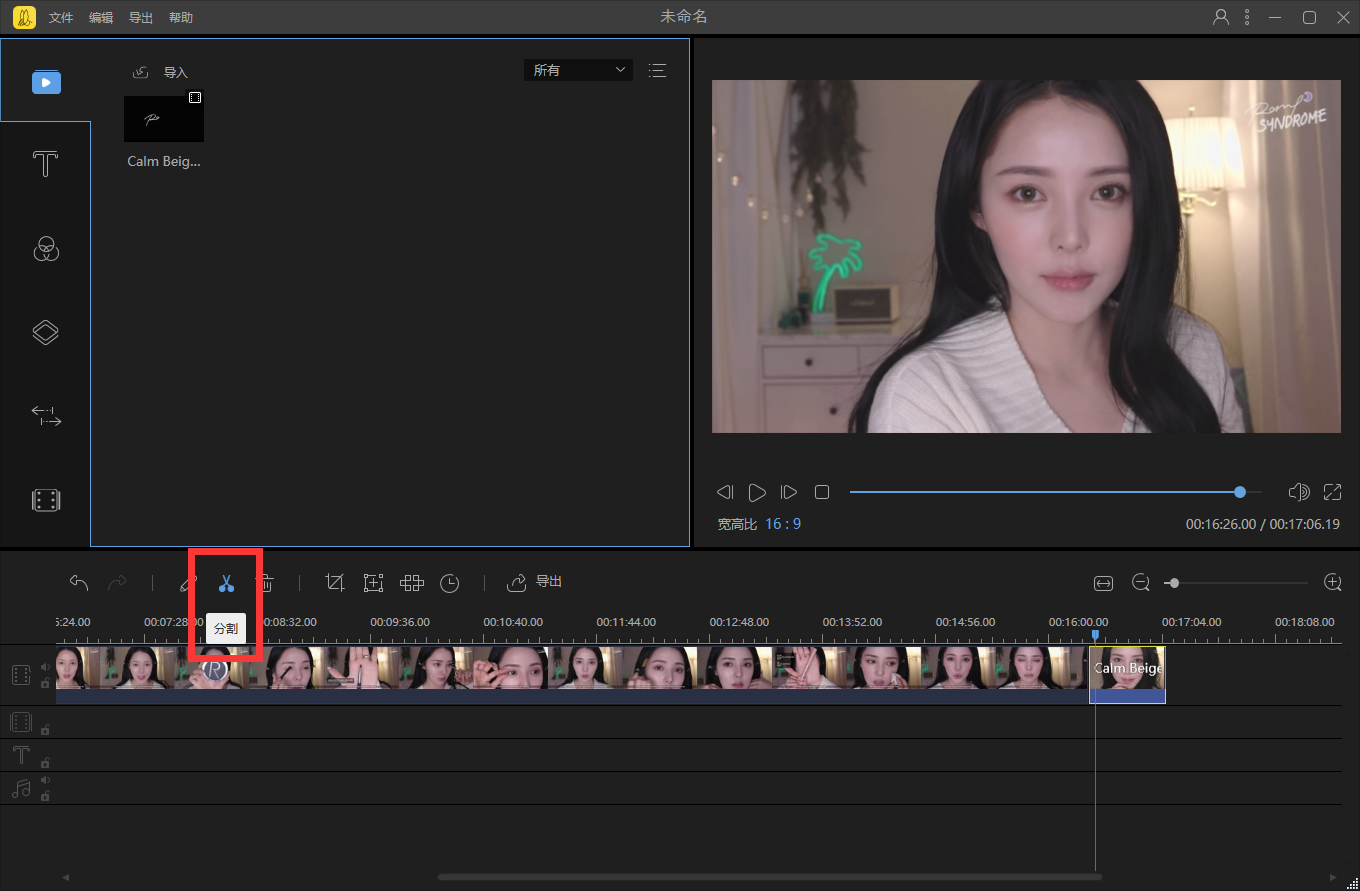The image size is (1360, 891).
Task: Select the Calm Beige clip on timeline
Action: 1127,675
